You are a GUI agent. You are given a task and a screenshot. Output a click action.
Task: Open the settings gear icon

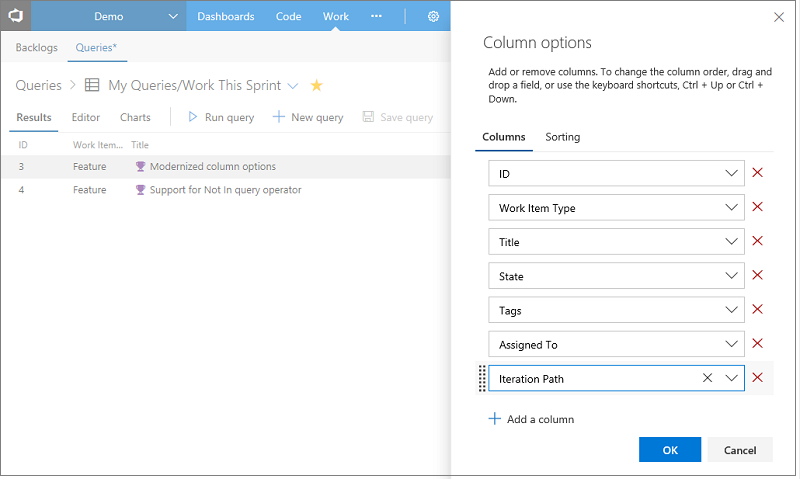[433, 16]
